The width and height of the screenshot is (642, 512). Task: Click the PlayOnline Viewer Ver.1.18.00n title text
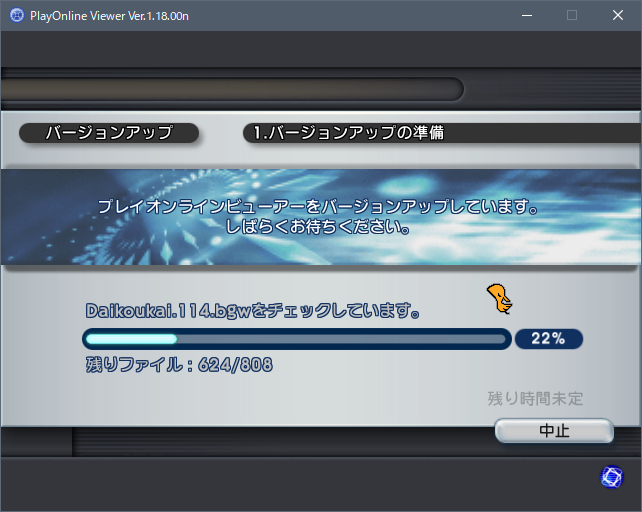click(109, 16)
